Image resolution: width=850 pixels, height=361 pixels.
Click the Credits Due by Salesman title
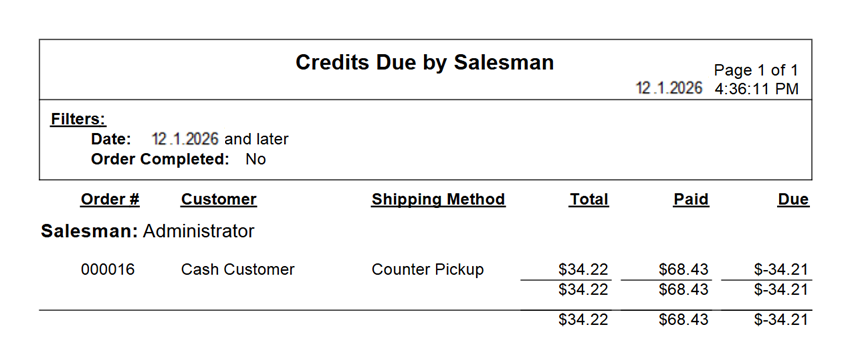click(x=424, y=62)
